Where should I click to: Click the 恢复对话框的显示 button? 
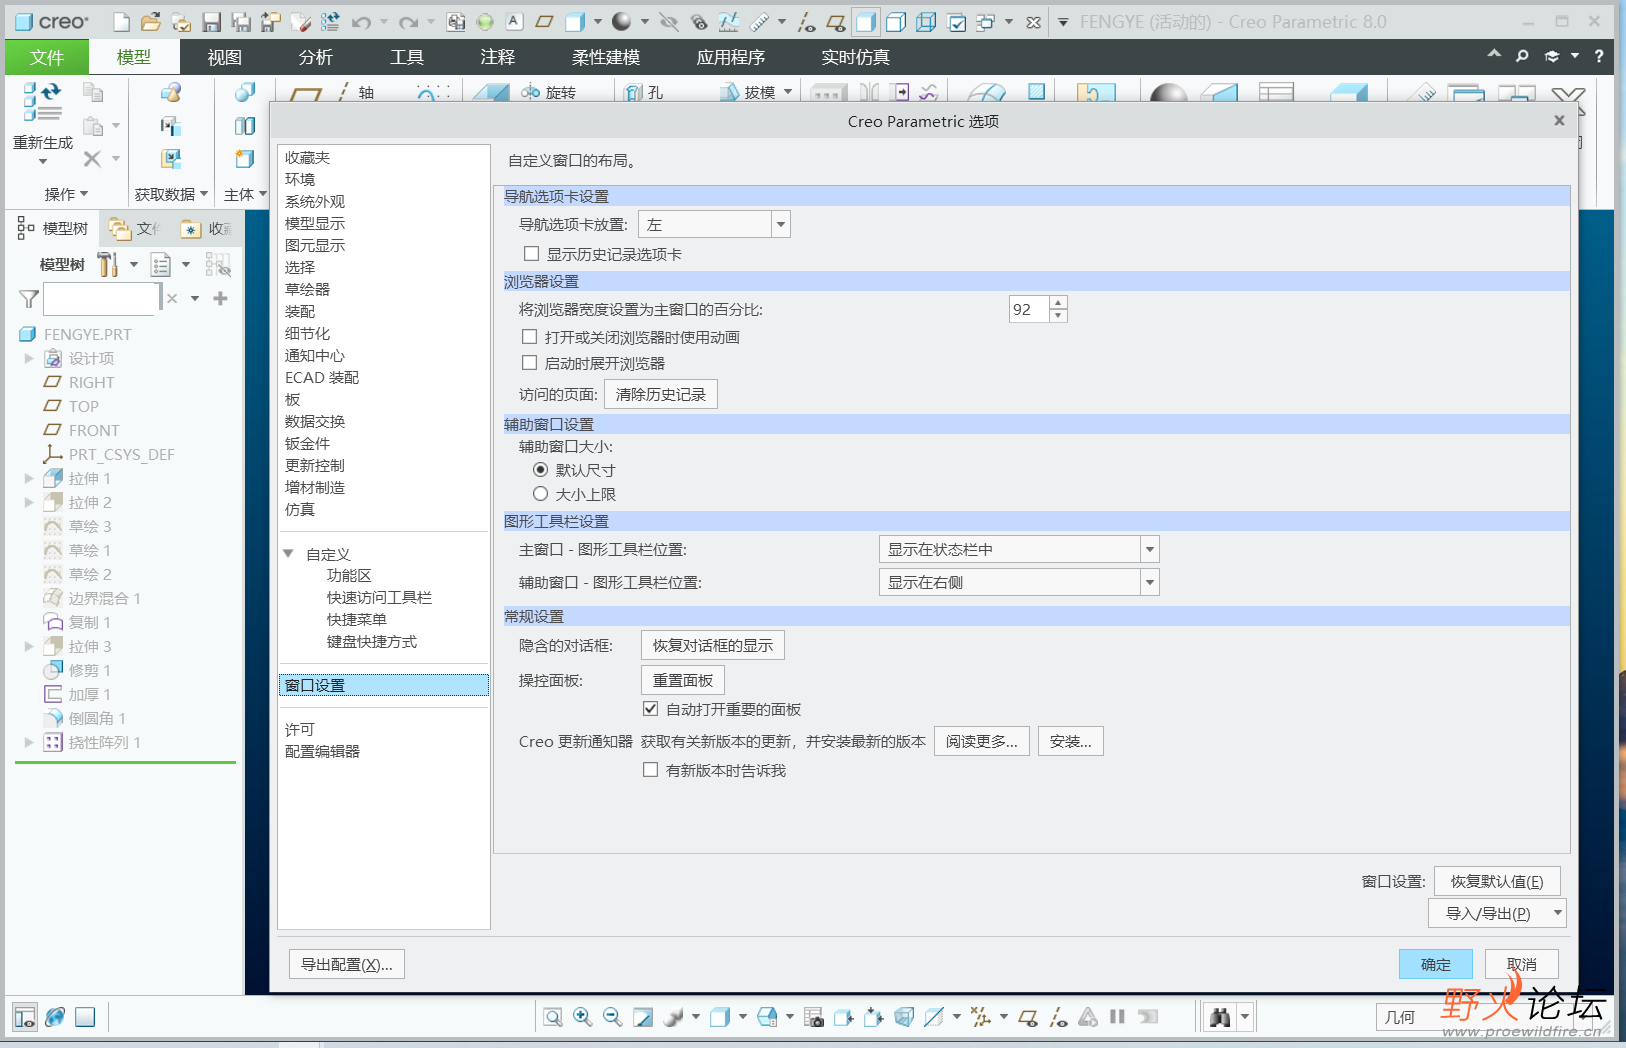point(713,645)
